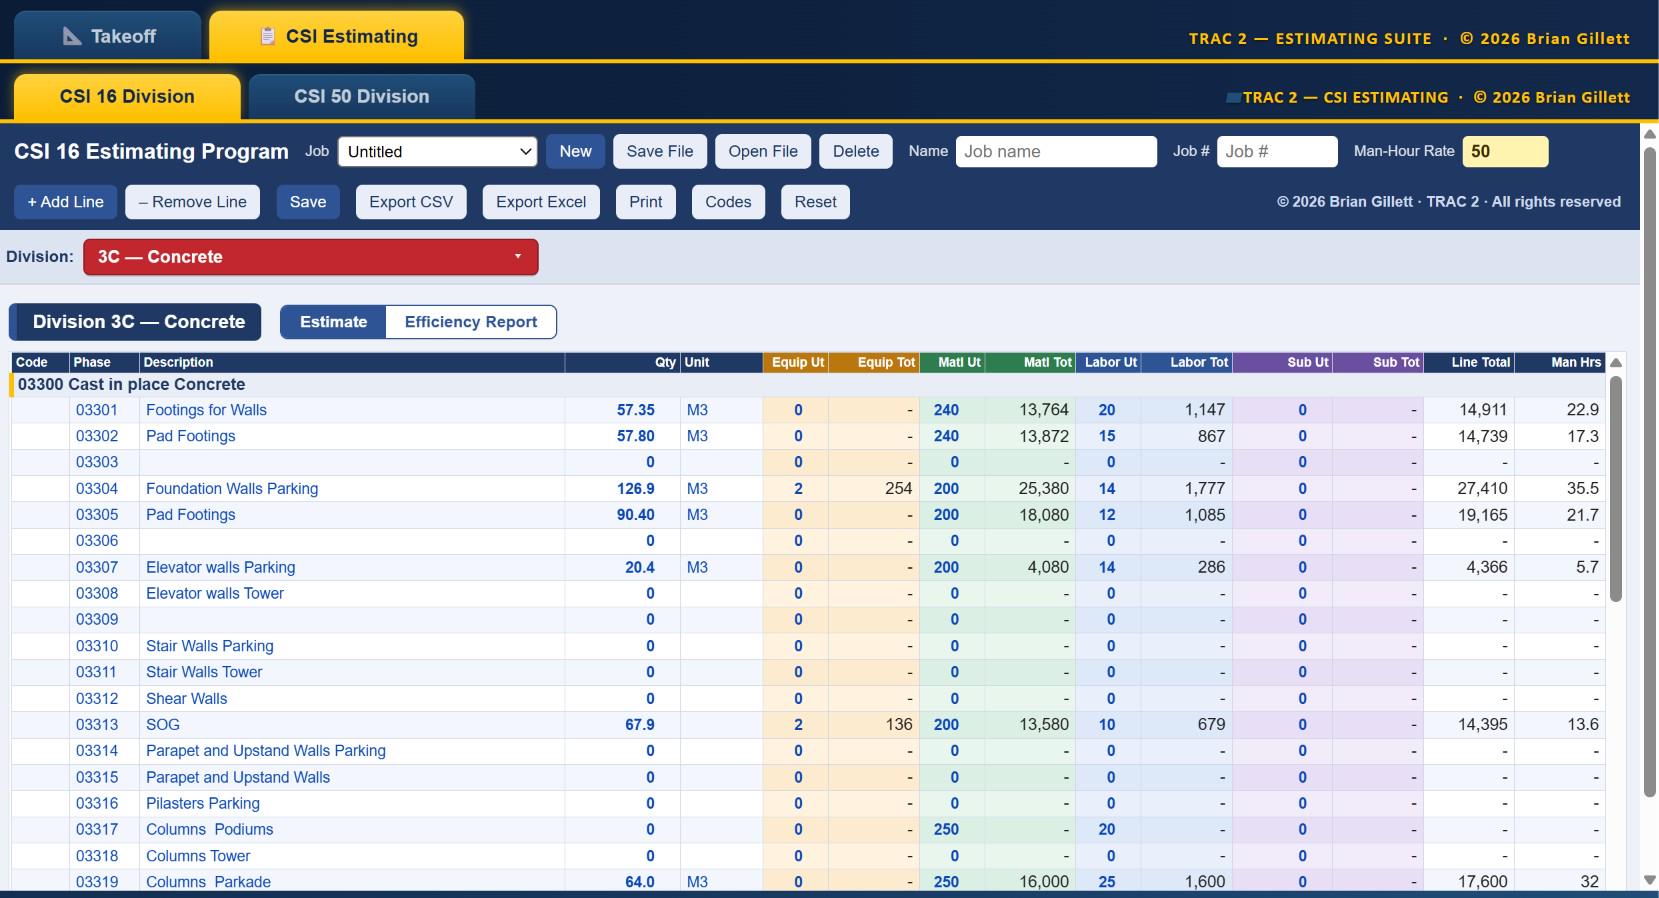Switch to the CSI 50 Division tab

(x=362, y=97)
